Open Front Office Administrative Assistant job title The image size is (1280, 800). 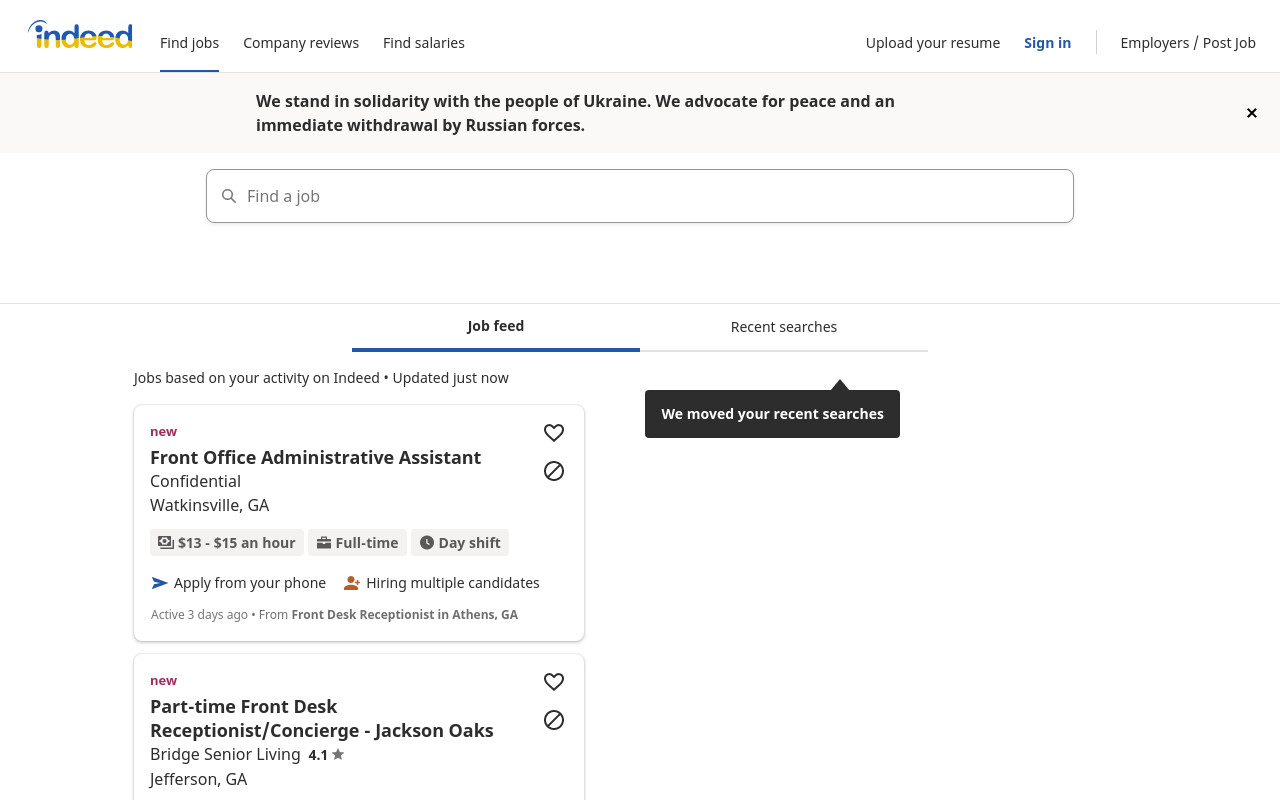(x=315, y=457)
